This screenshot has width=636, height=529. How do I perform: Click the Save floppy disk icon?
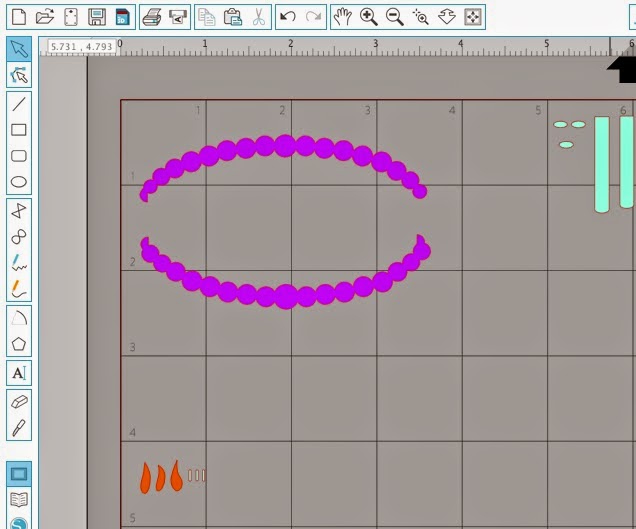tap(97, 17)
